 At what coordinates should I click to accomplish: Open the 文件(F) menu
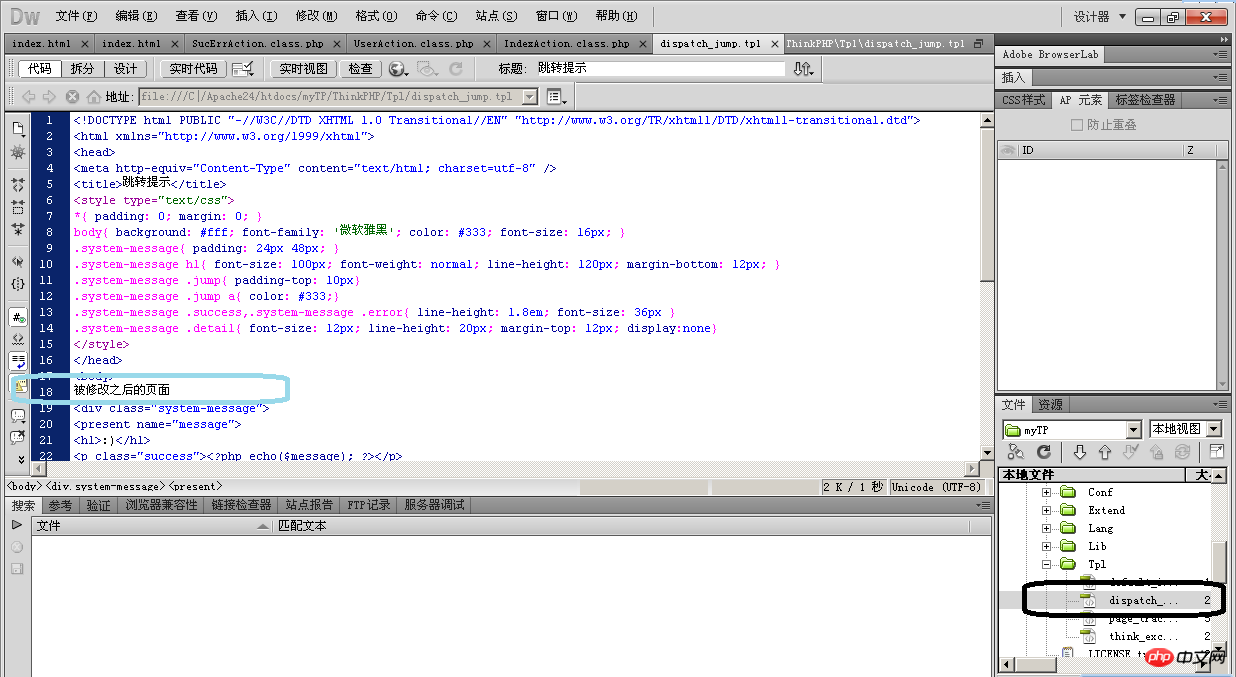tap(77, 16)
